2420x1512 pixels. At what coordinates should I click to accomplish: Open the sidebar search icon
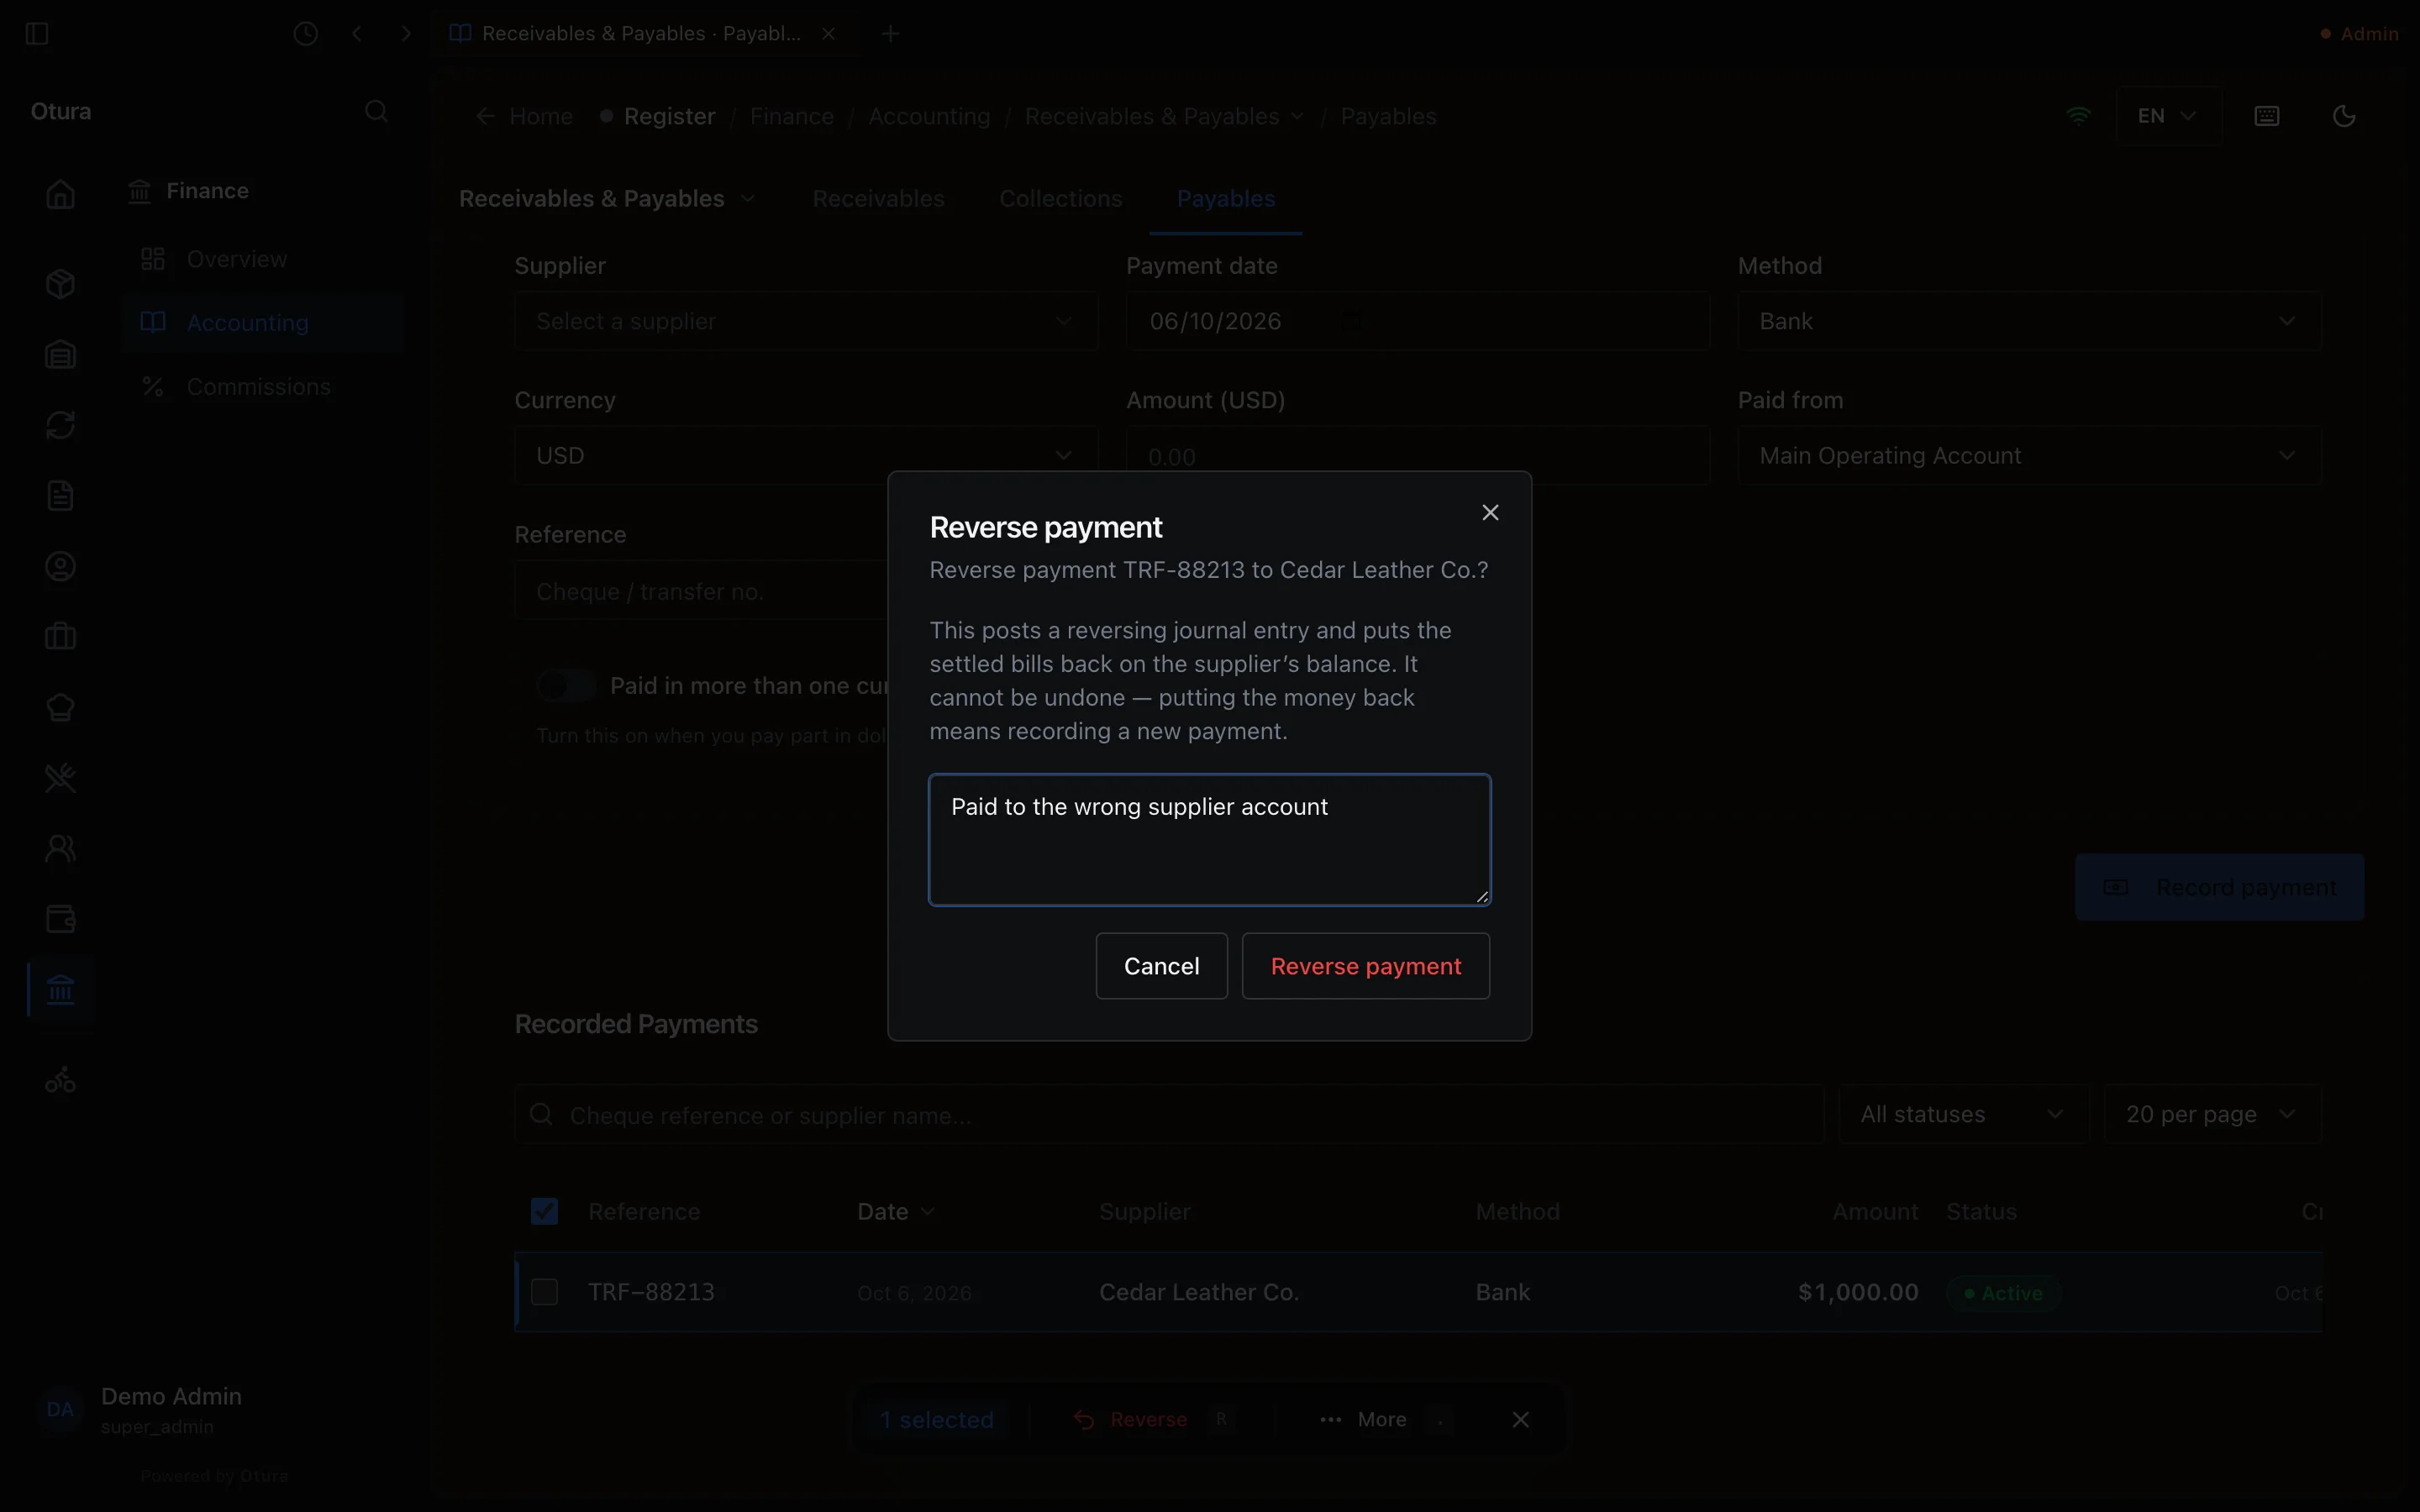[376, 111]
